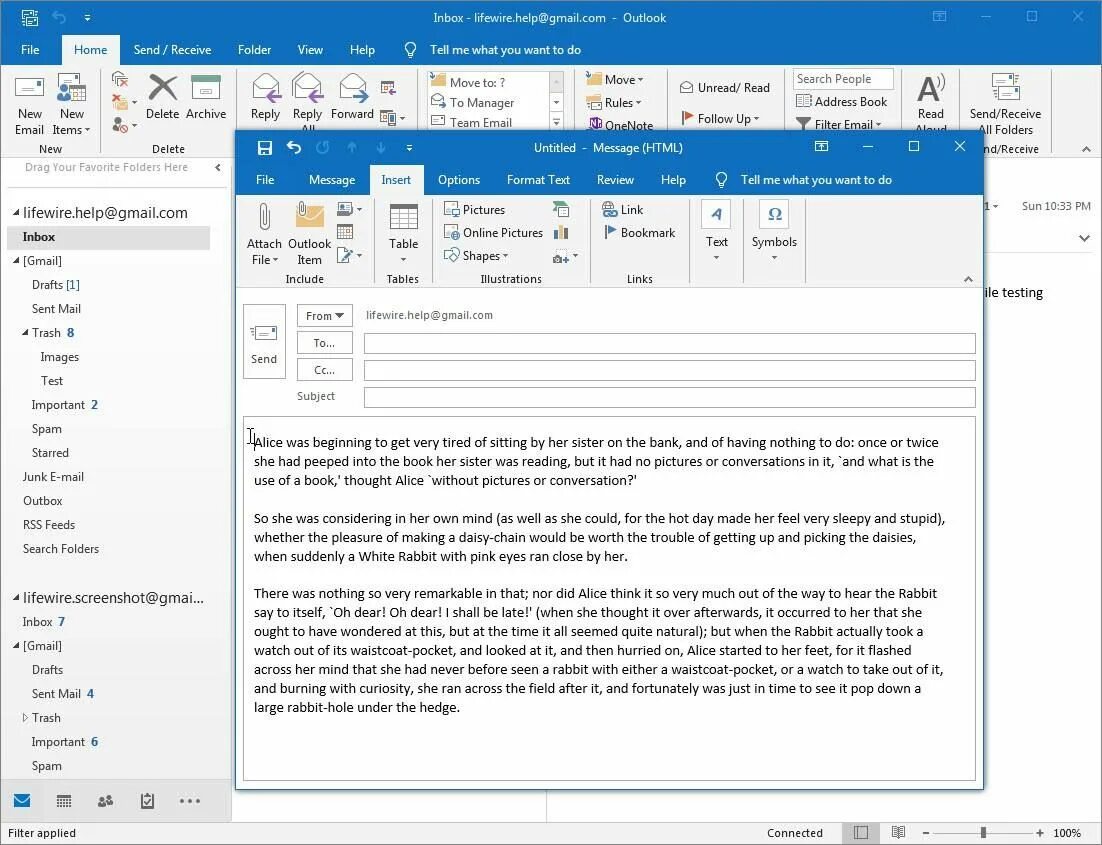The image size is (1102, 845).
Task: Toggle Unread/Read status
Action: [x=725, y=88]
